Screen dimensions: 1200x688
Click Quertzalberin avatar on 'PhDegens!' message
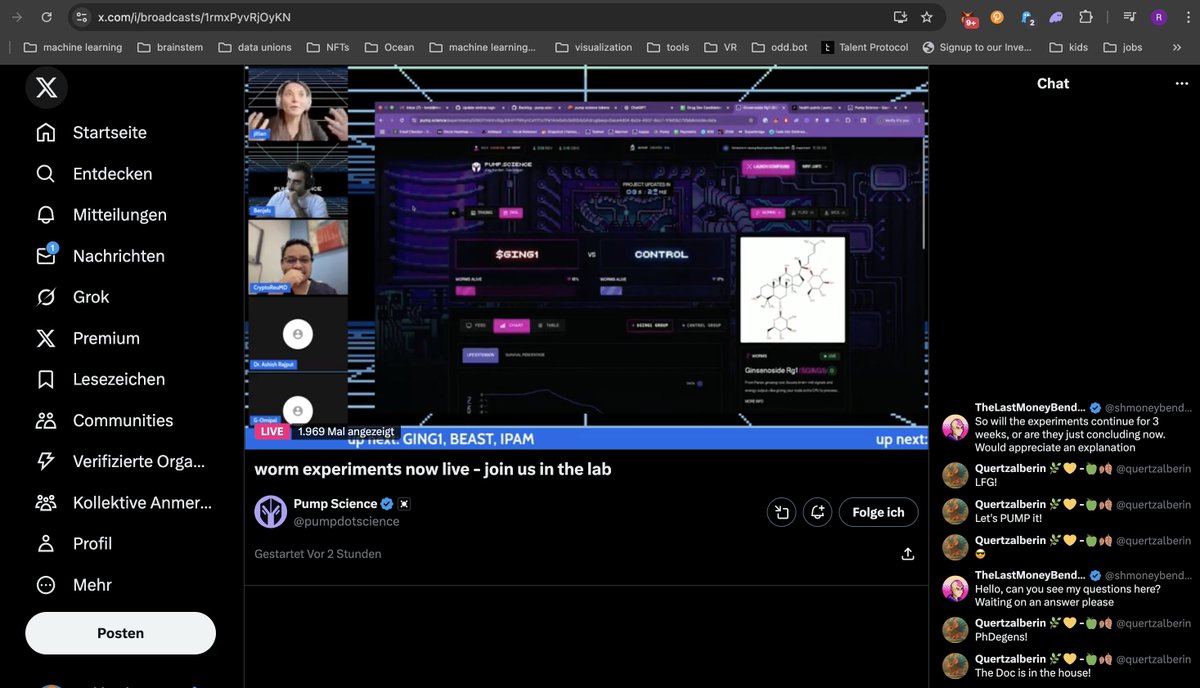click(955, 630)
